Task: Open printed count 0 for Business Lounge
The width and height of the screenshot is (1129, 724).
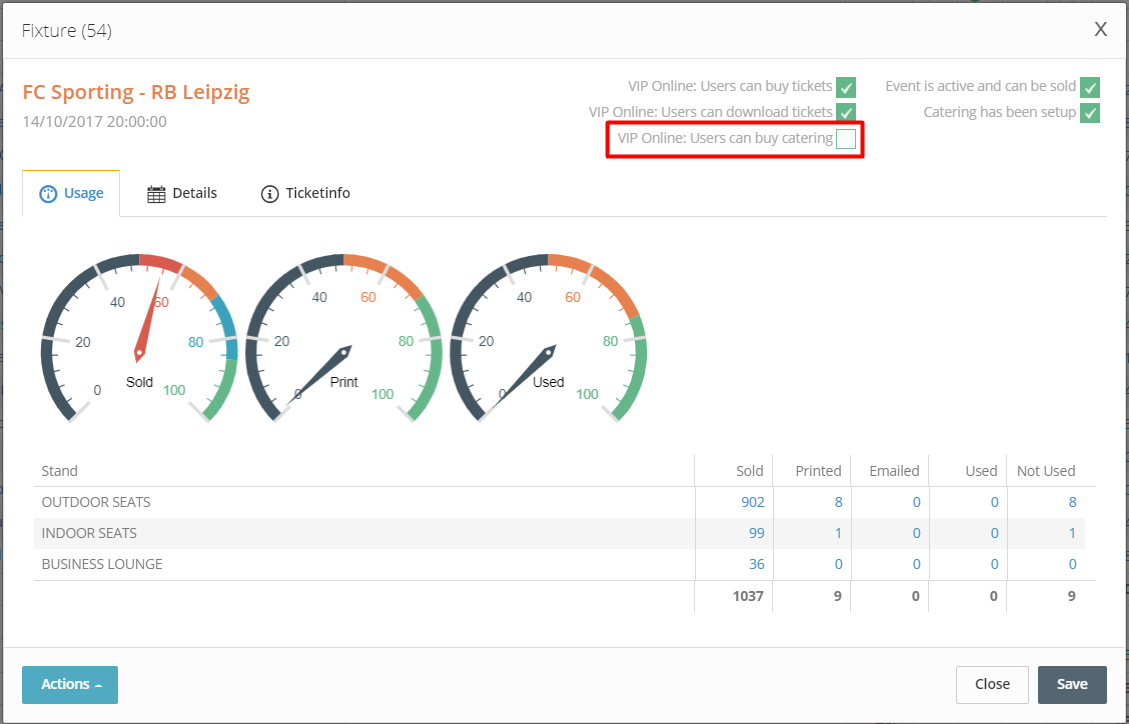Action: point(838,564)
